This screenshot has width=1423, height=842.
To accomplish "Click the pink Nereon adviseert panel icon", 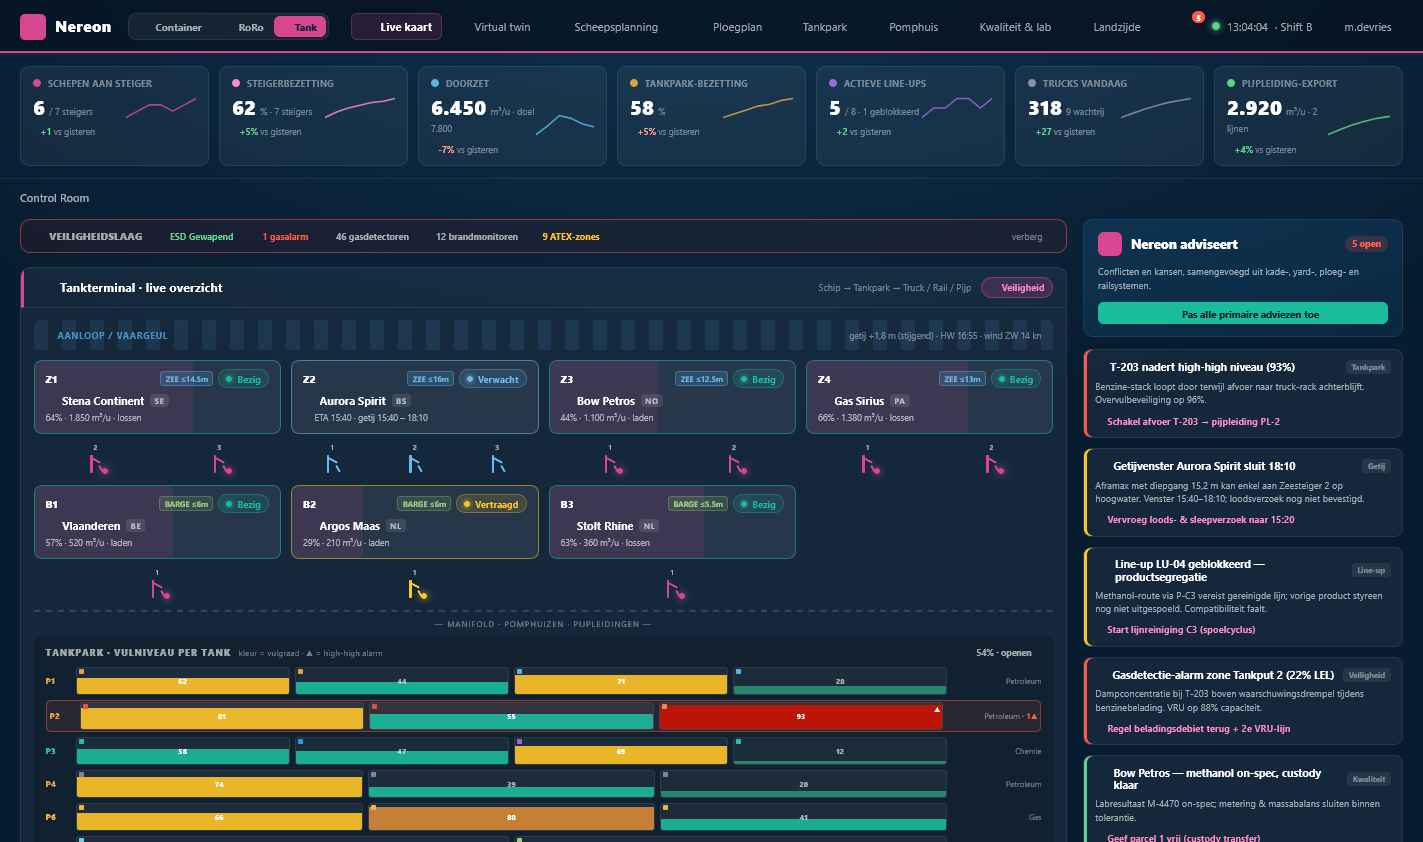I will [1110, 244].
